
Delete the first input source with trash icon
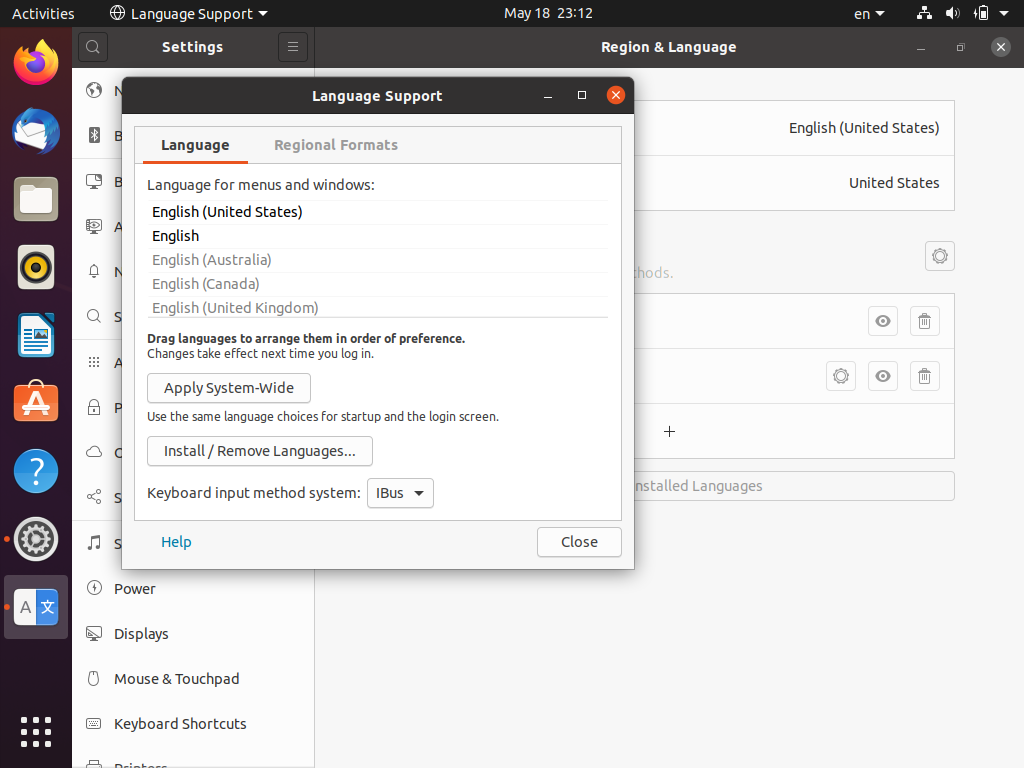(924, 321)
